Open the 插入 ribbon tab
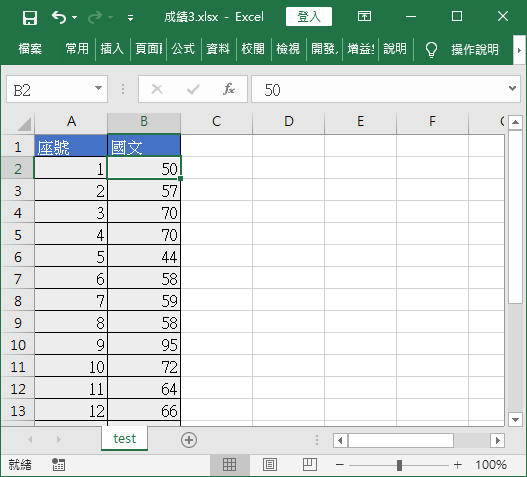 (112, 49)
